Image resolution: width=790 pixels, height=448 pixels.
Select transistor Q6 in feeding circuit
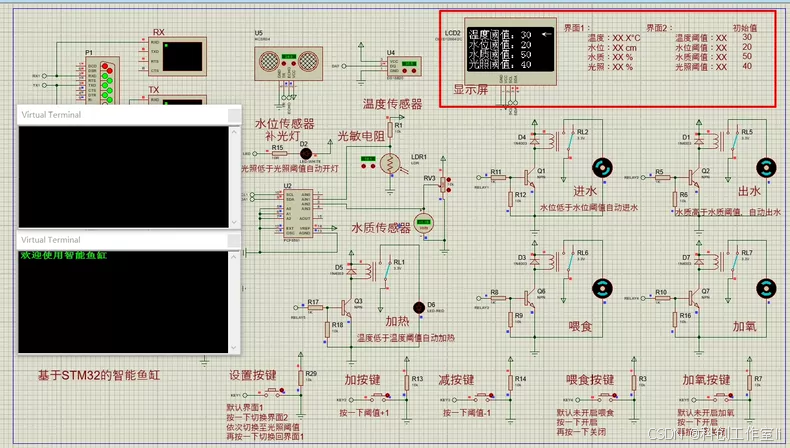click(x=529, y=298)
